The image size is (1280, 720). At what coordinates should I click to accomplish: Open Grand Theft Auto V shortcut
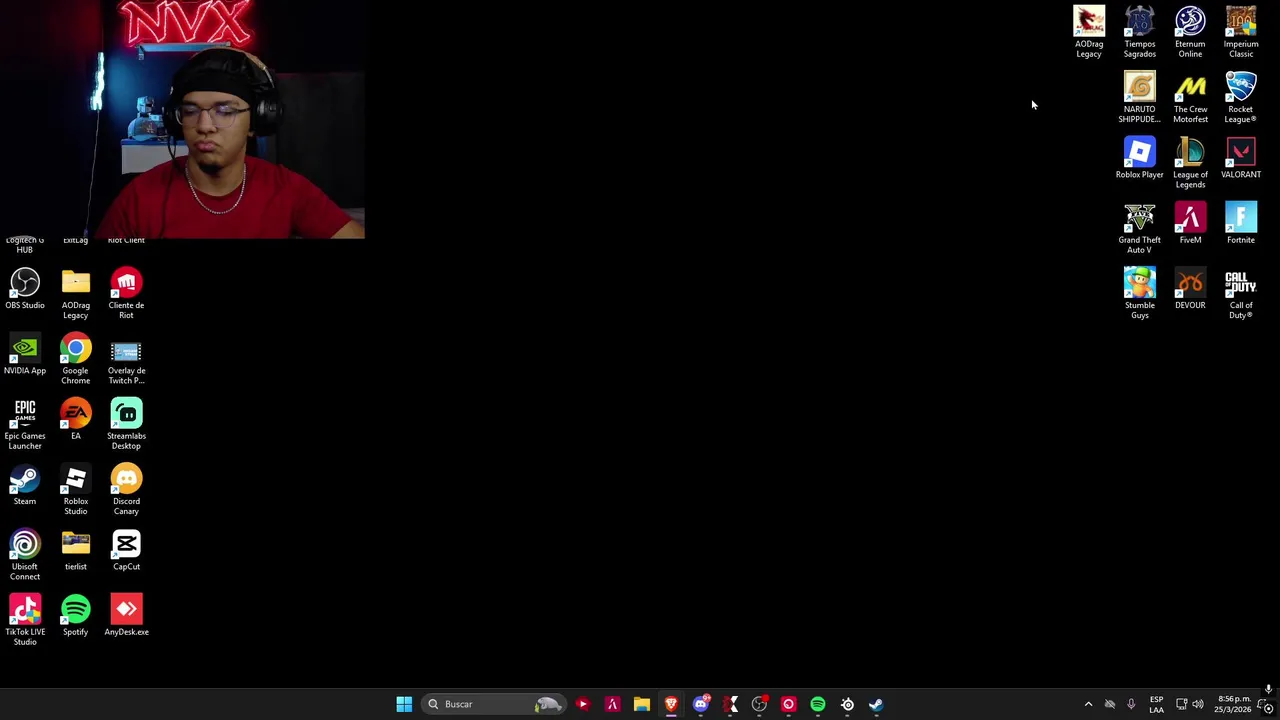[1139, 228]
